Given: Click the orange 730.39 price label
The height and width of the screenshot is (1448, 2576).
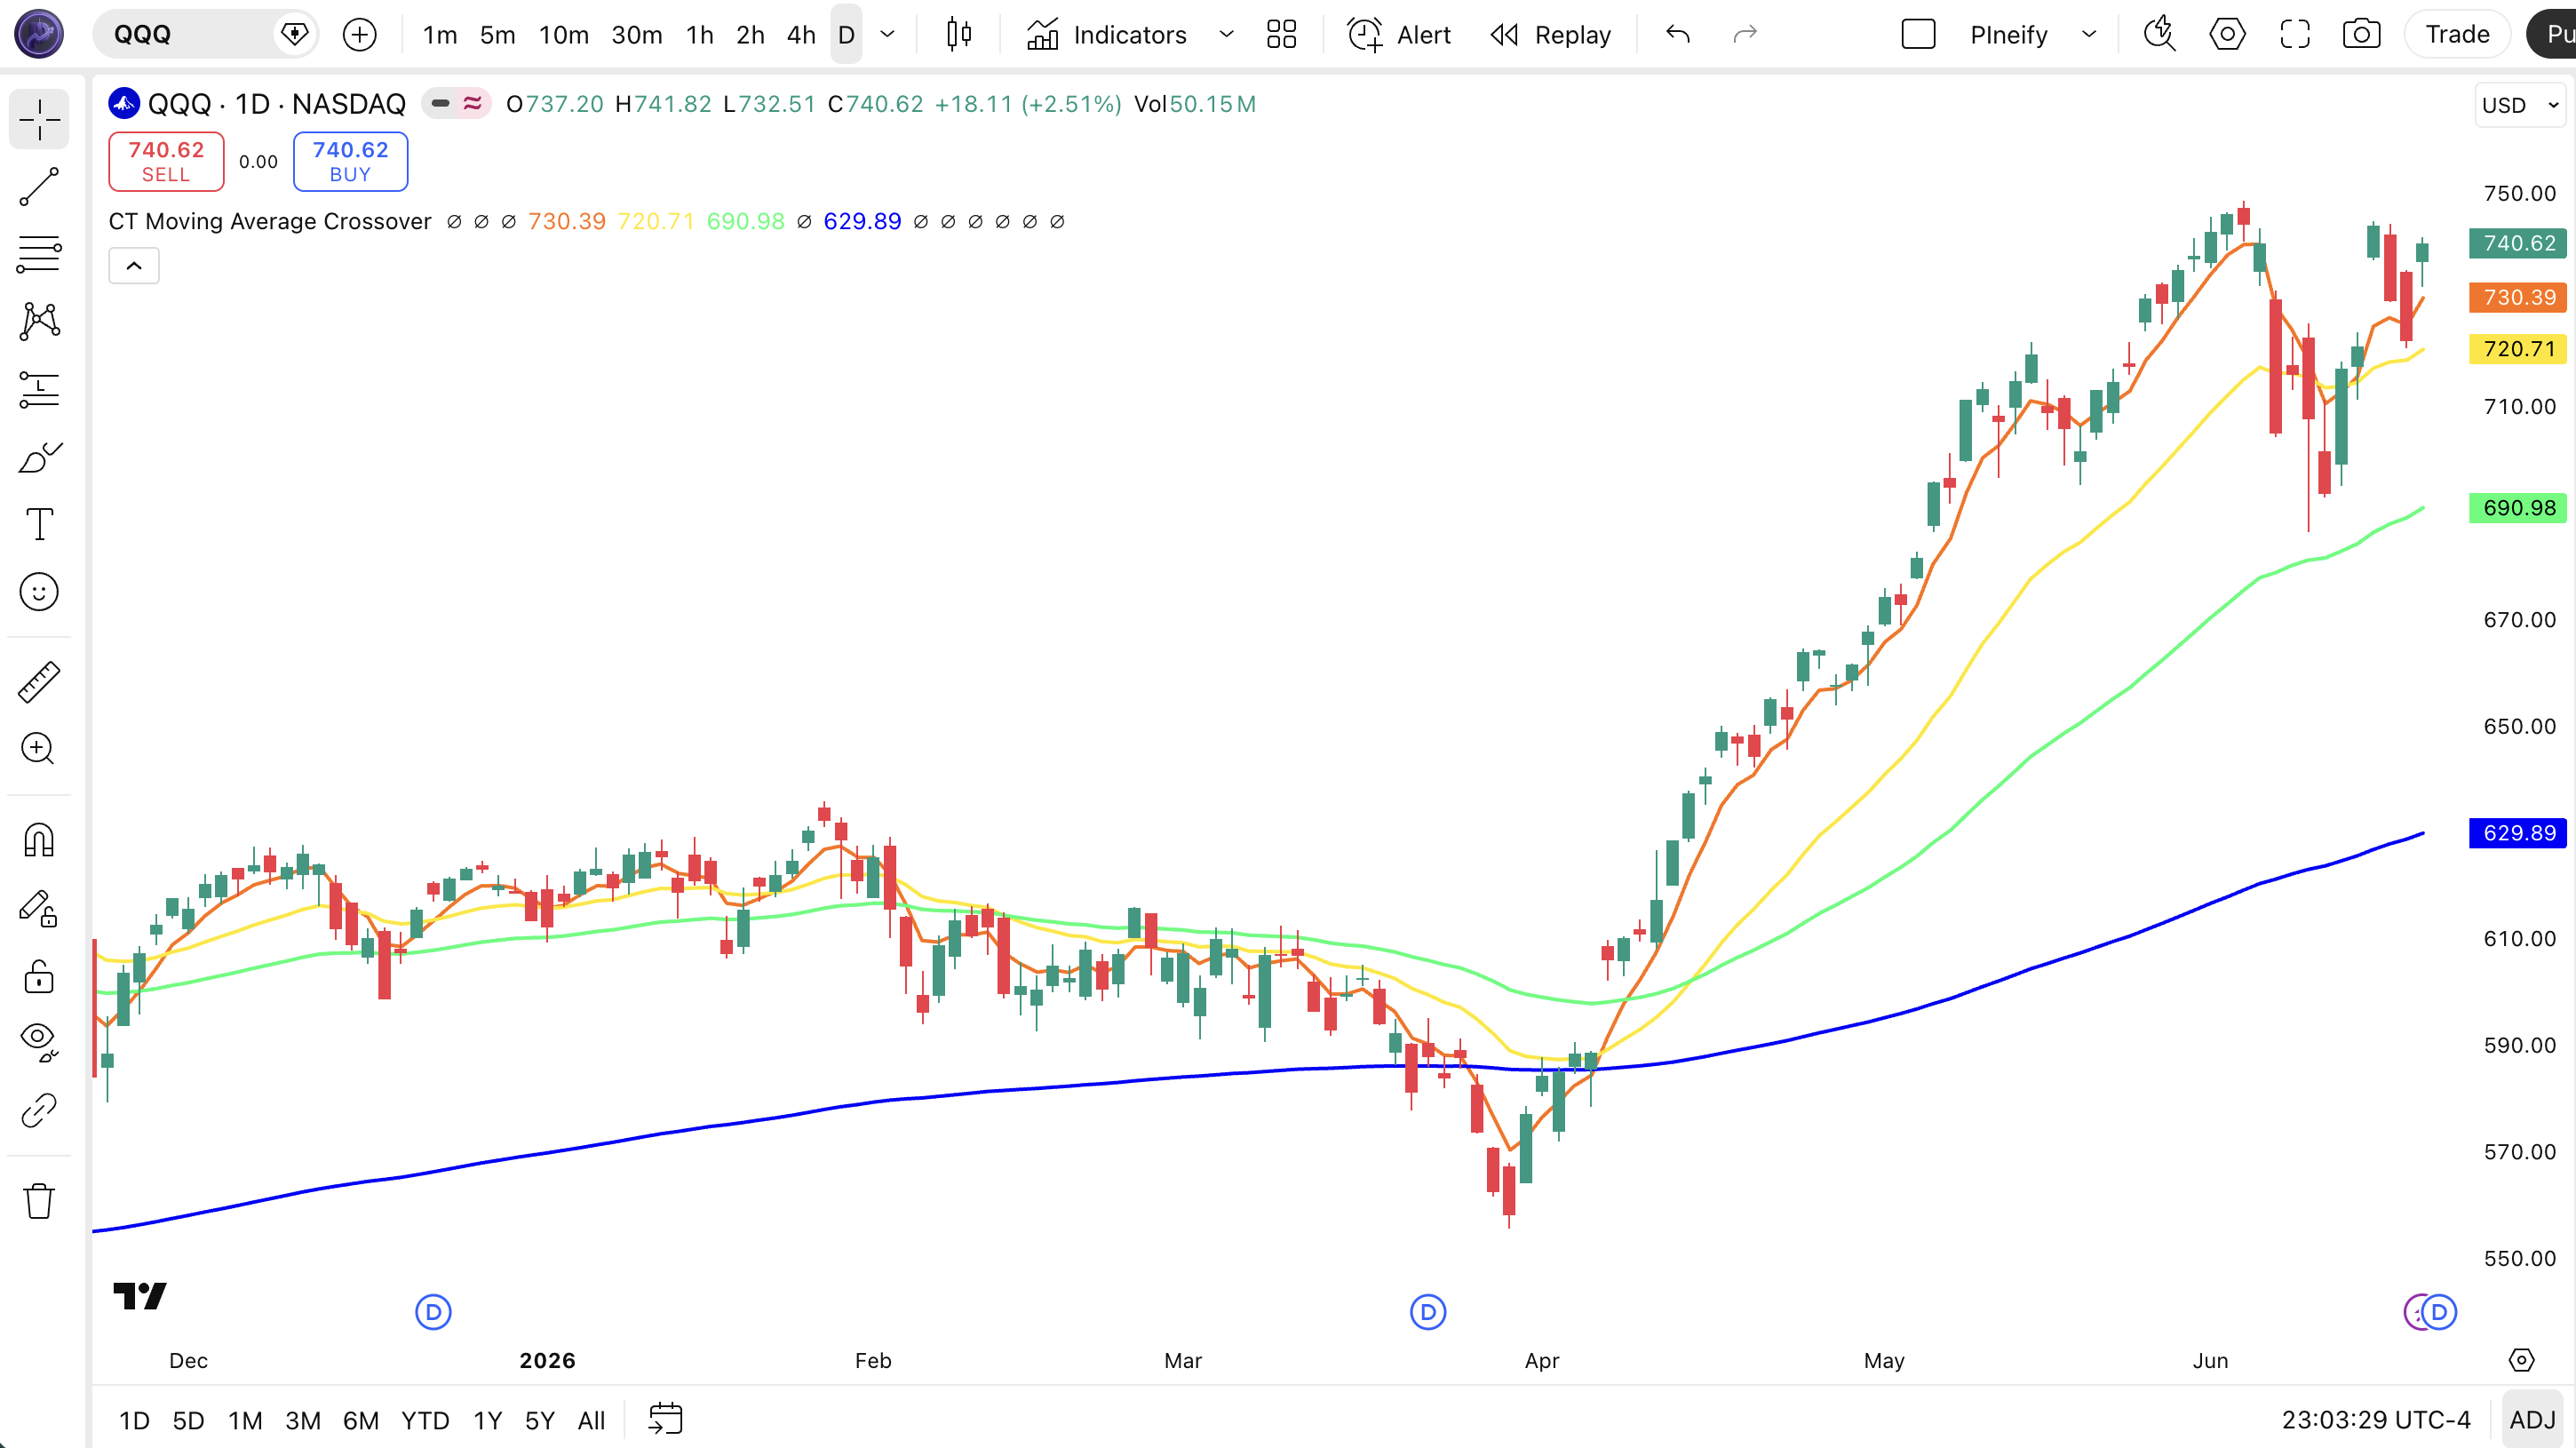Looking at the screenshot, I should click(2518, 297).
